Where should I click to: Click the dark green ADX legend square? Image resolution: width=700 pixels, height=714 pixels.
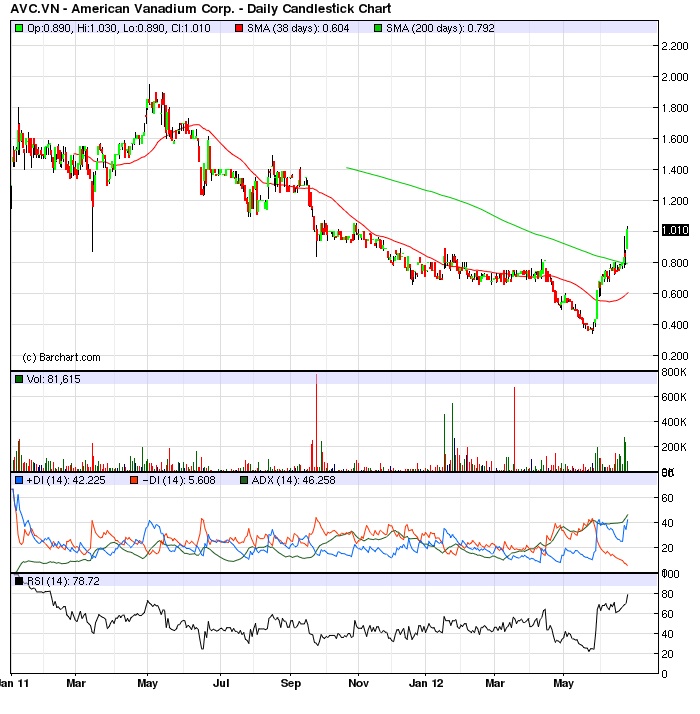point(244,480)
